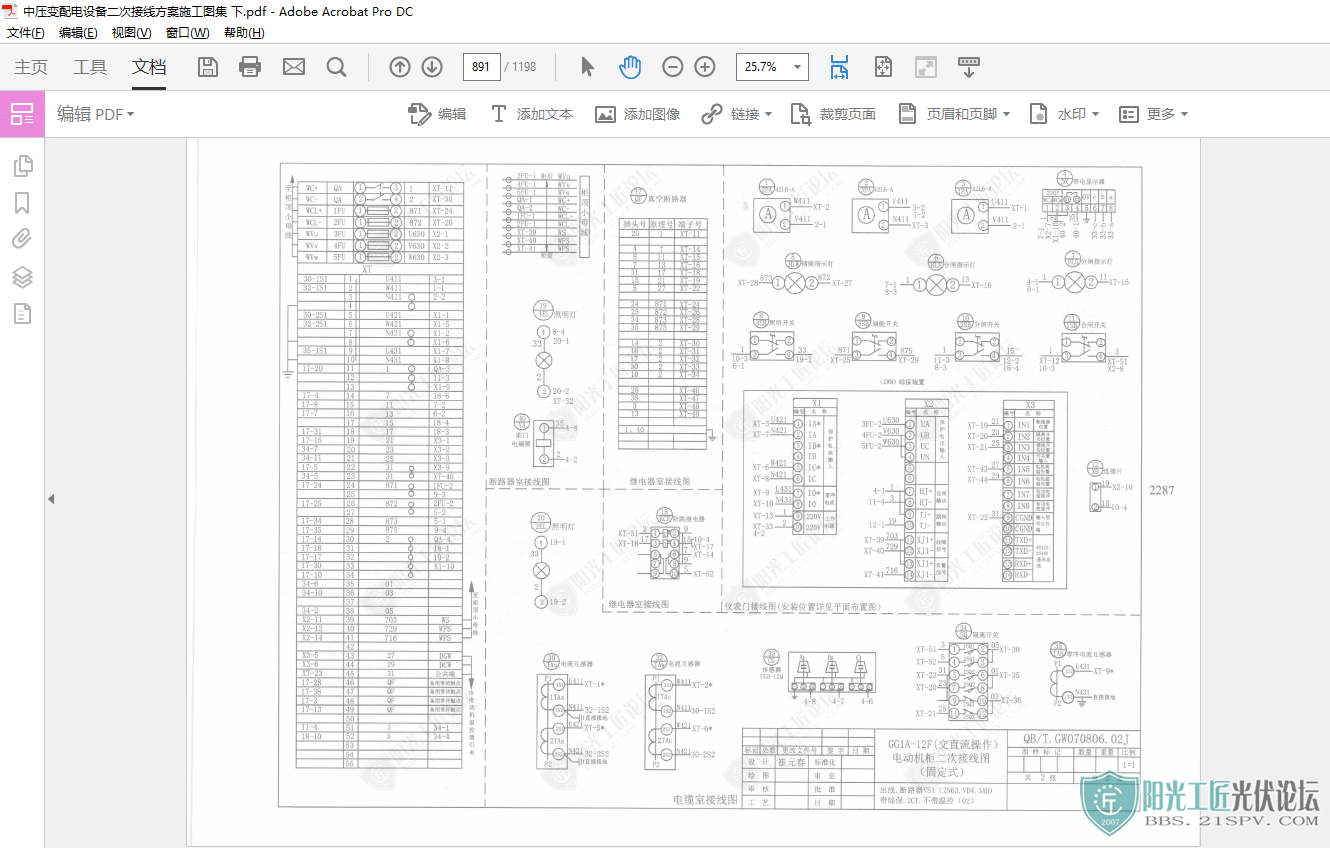Screen dimensions: 1330x848
Task: Click 添加图像 add image tool
Action: point(638,114)
